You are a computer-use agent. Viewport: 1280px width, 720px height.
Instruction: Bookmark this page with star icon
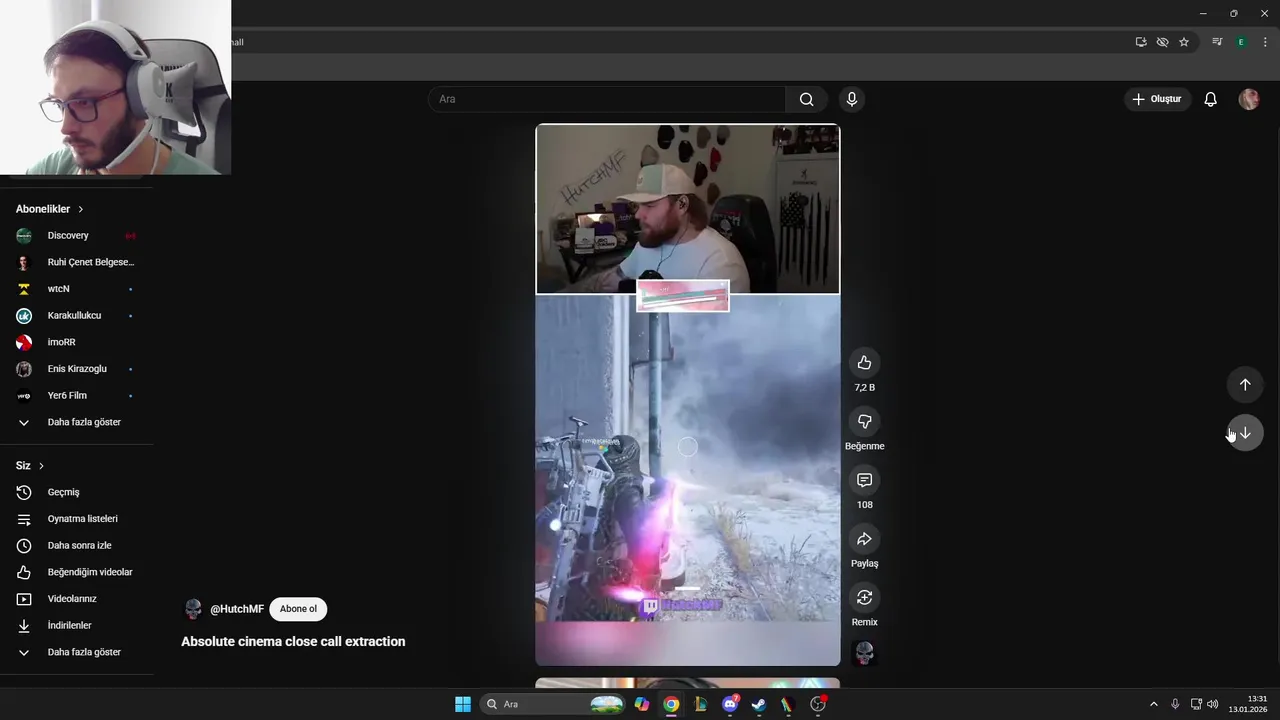pyautogui.click(x=1184, y=42)
